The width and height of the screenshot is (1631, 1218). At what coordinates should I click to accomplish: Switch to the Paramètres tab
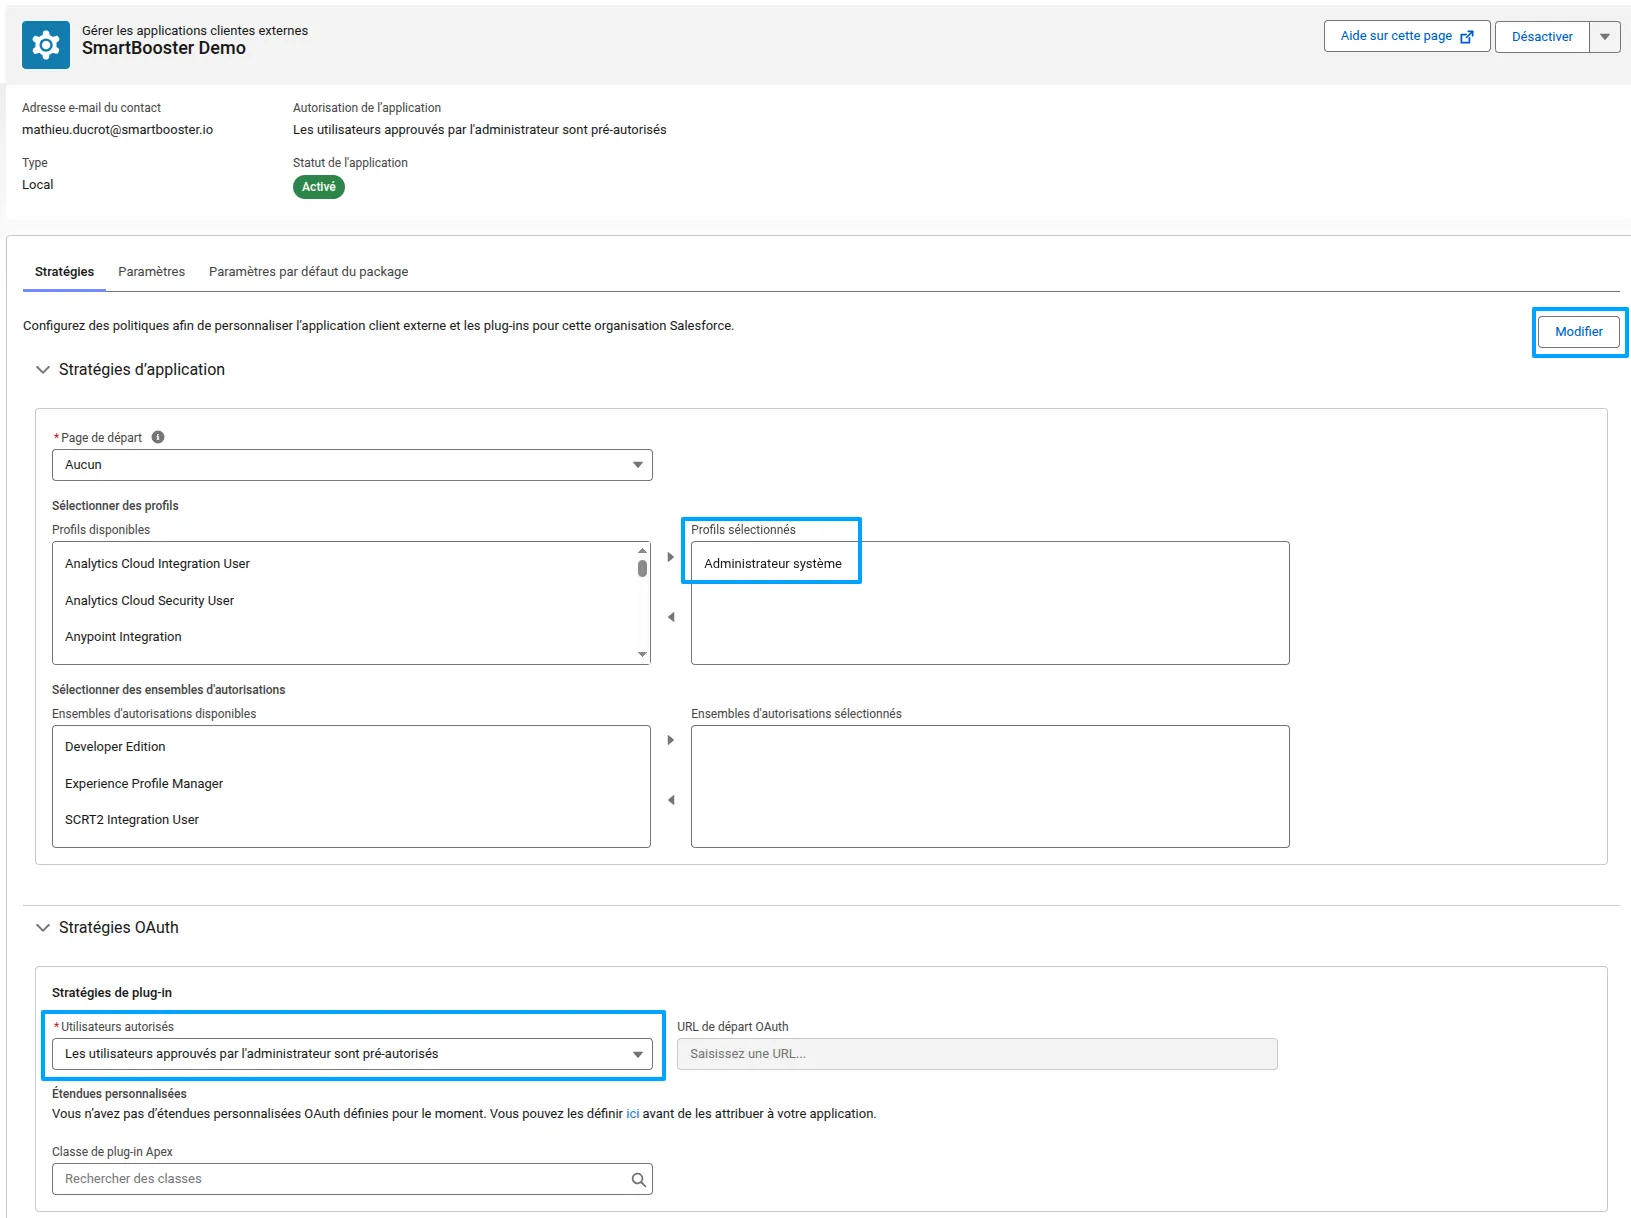pyautogui.click(x=152, y=272)
